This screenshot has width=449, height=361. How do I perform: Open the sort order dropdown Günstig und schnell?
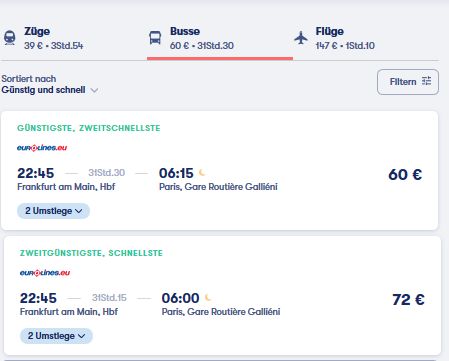[49, 85]
